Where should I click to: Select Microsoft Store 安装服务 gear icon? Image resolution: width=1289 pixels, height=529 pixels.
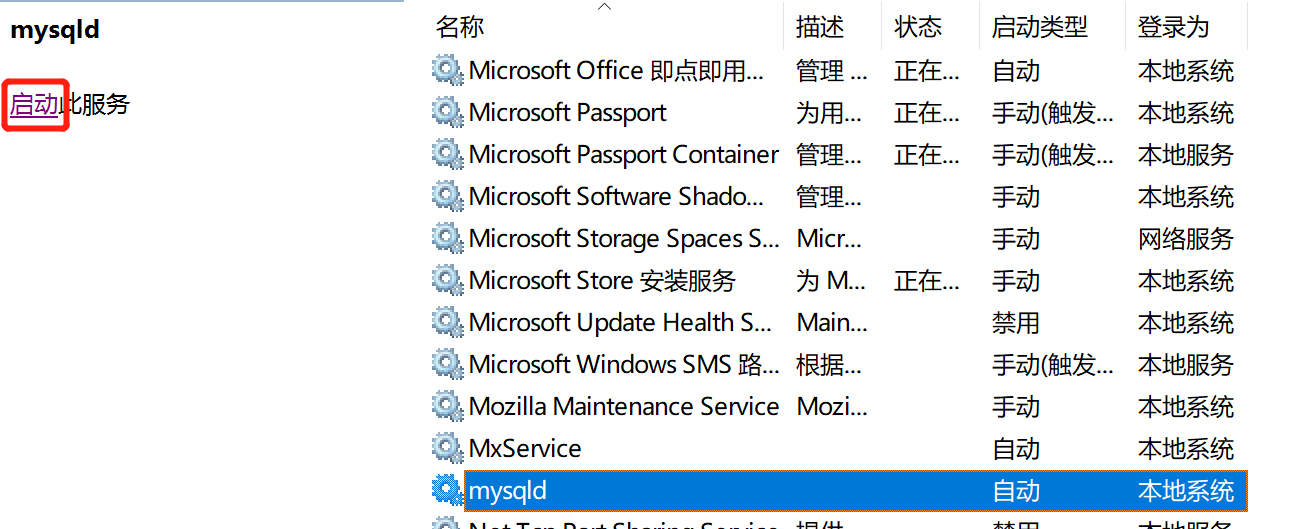click(447, 280)
